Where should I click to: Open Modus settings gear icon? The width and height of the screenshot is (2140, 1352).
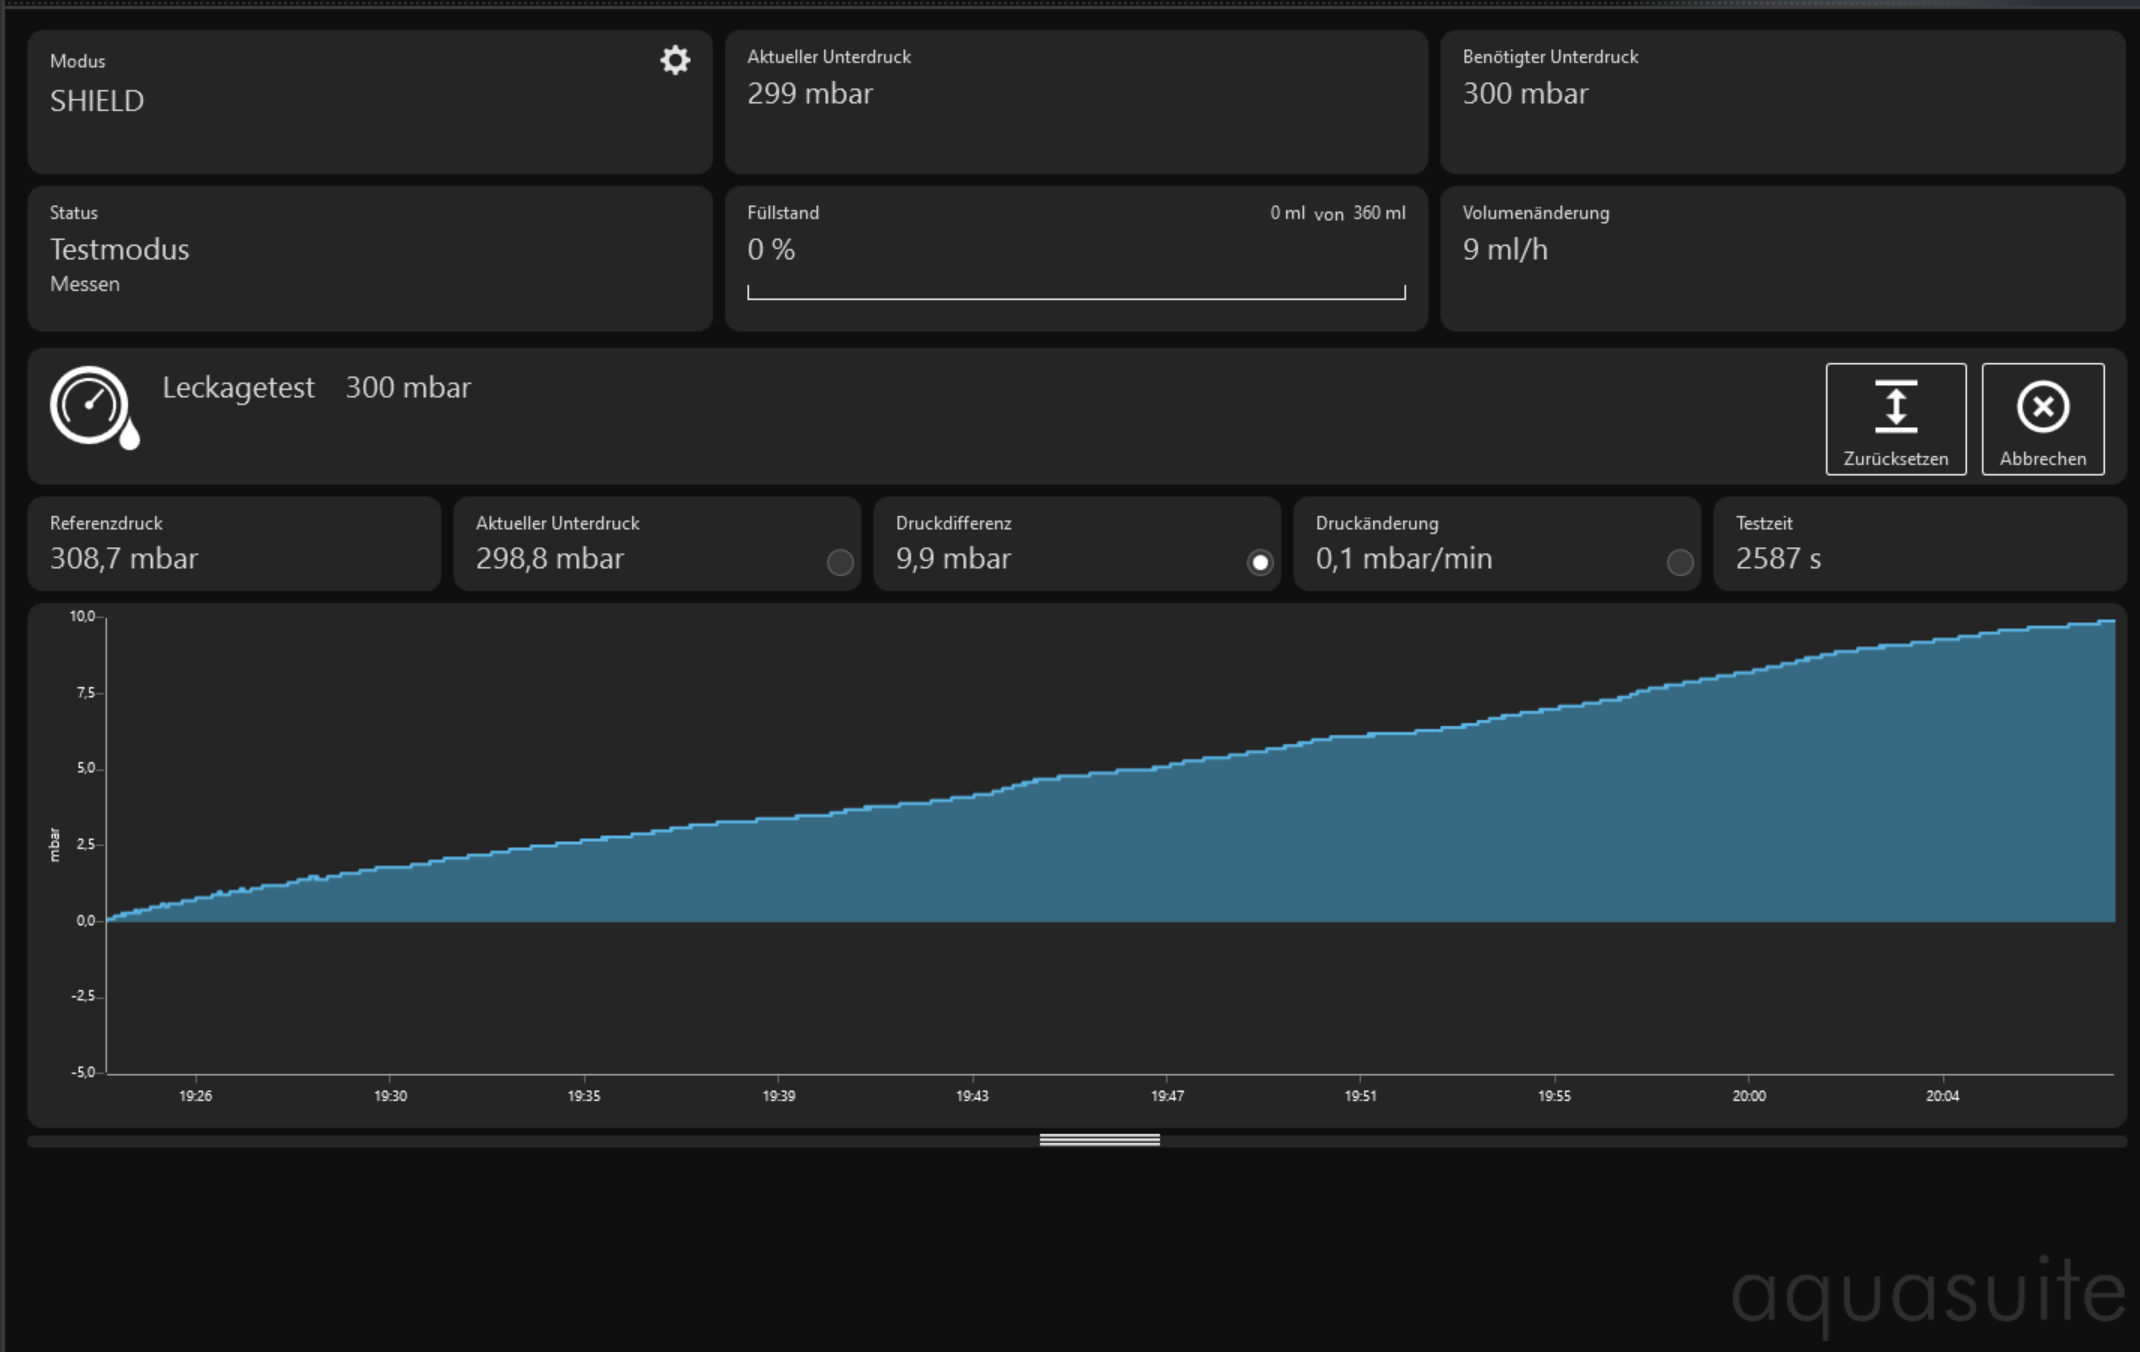tap(675, 60)
